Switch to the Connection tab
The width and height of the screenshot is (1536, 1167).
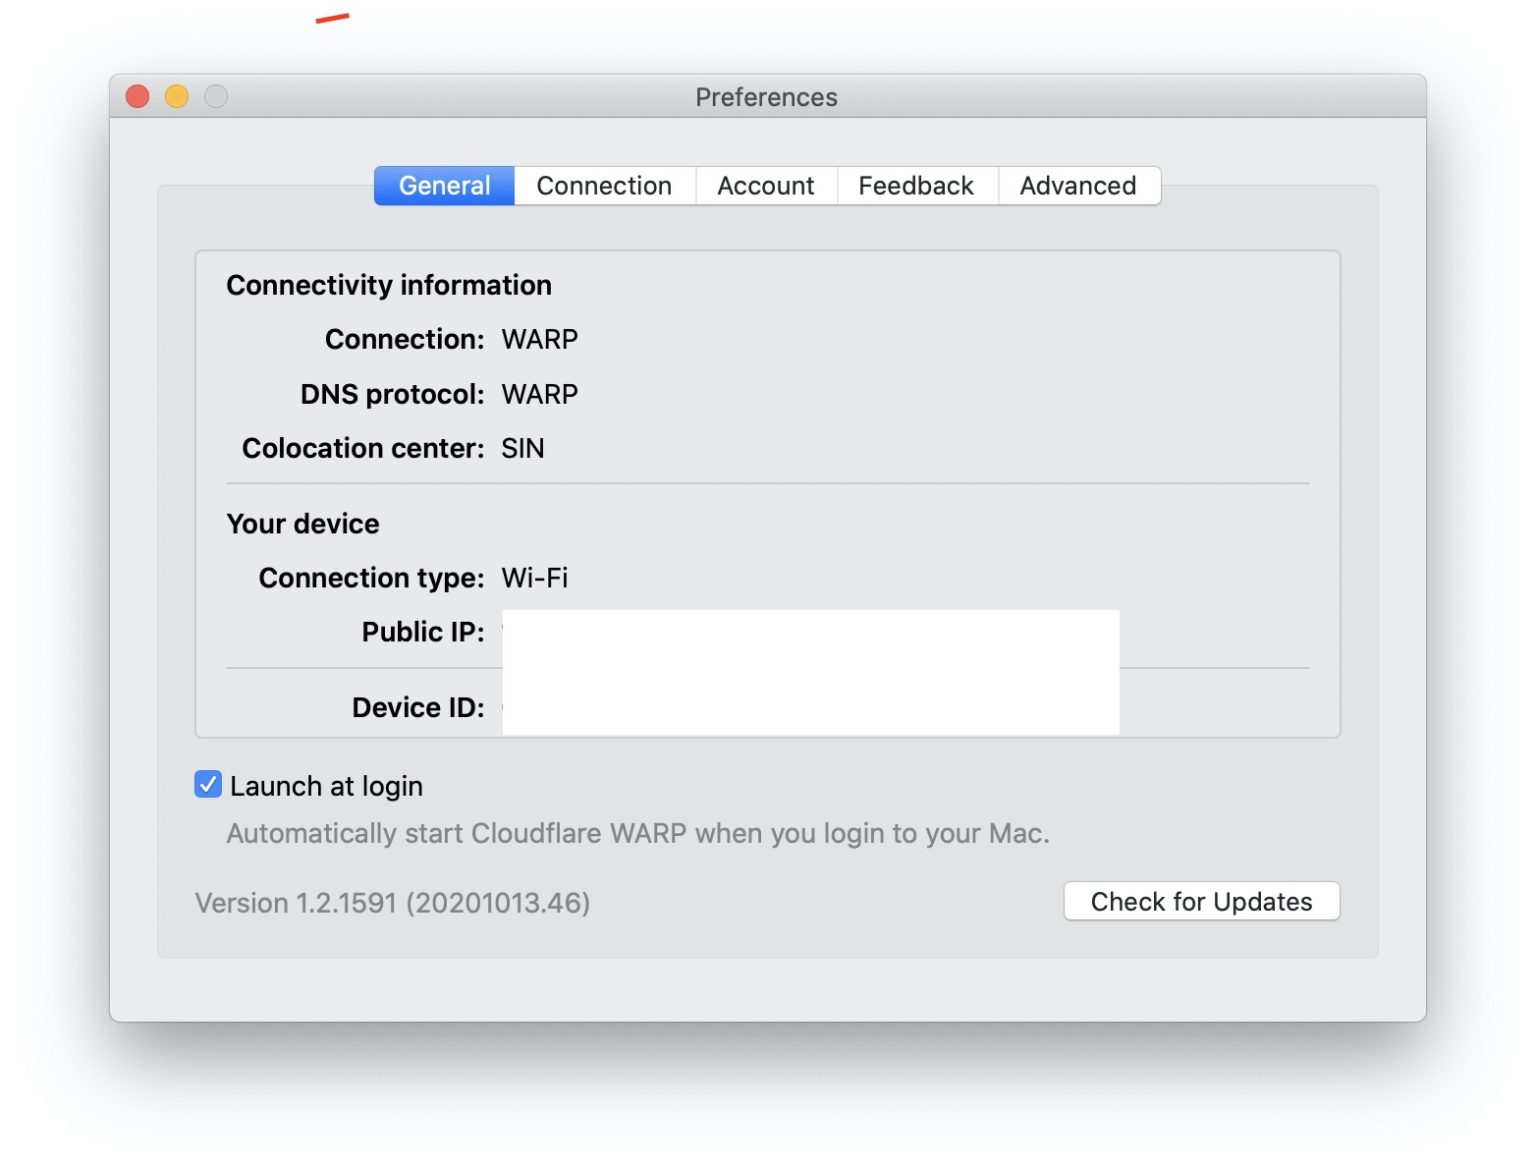(603, 185)
